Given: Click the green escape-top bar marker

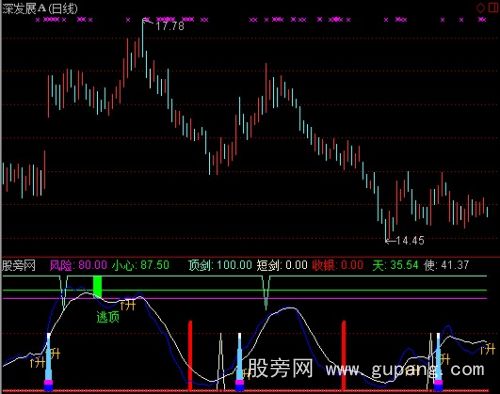Looking at the screenshot, I should [x=97, y=287].
